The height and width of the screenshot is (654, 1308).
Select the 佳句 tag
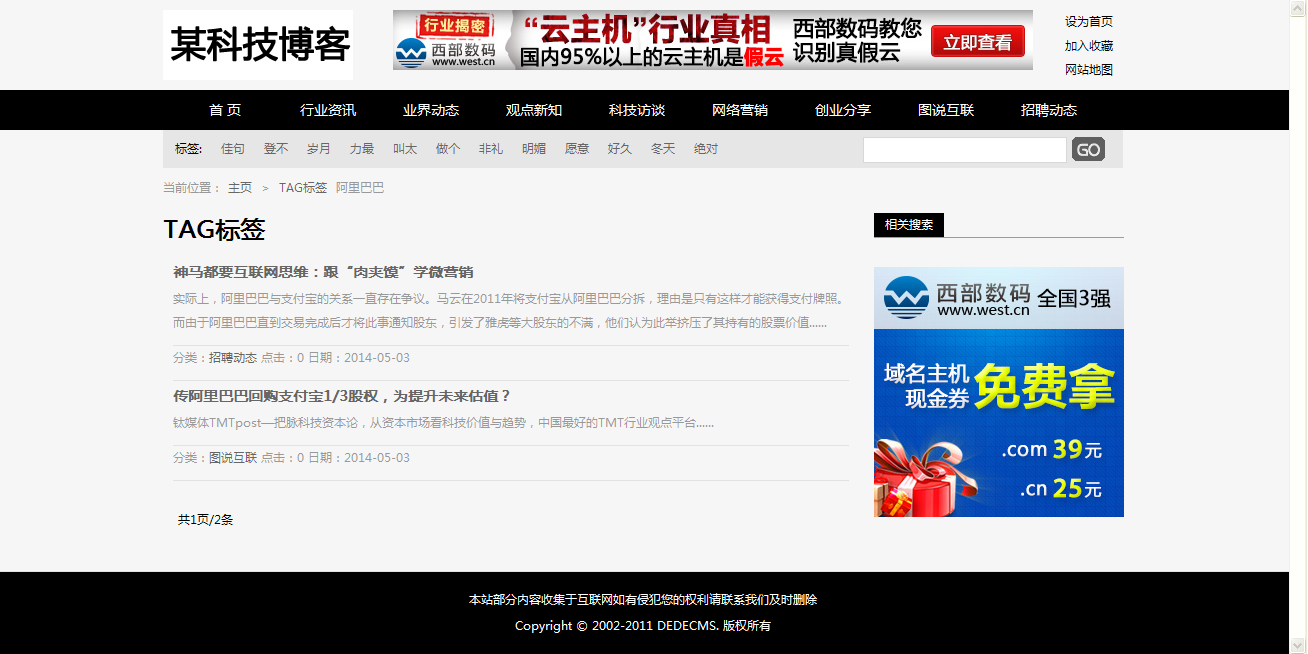click(232, 149)
